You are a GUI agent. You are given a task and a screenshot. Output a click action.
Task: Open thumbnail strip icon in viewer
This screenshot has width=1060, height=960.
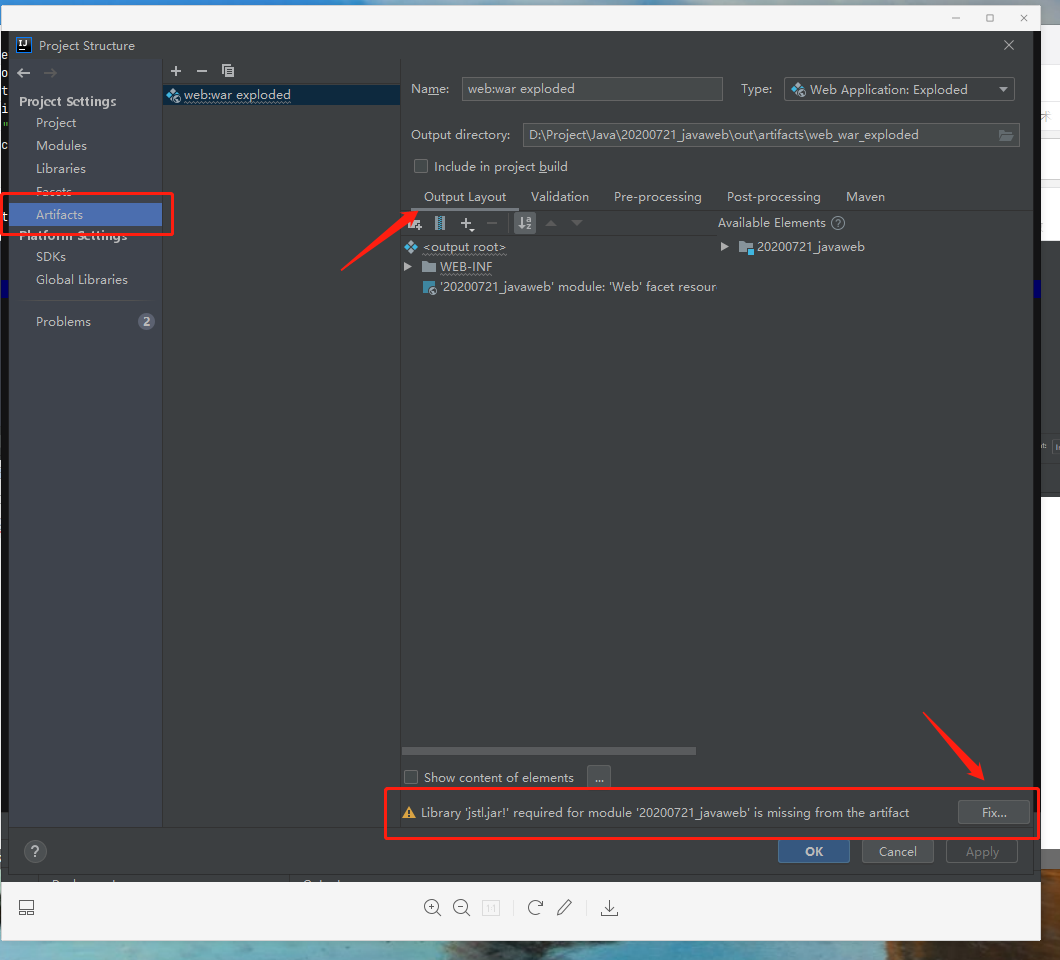pos(26,908)
